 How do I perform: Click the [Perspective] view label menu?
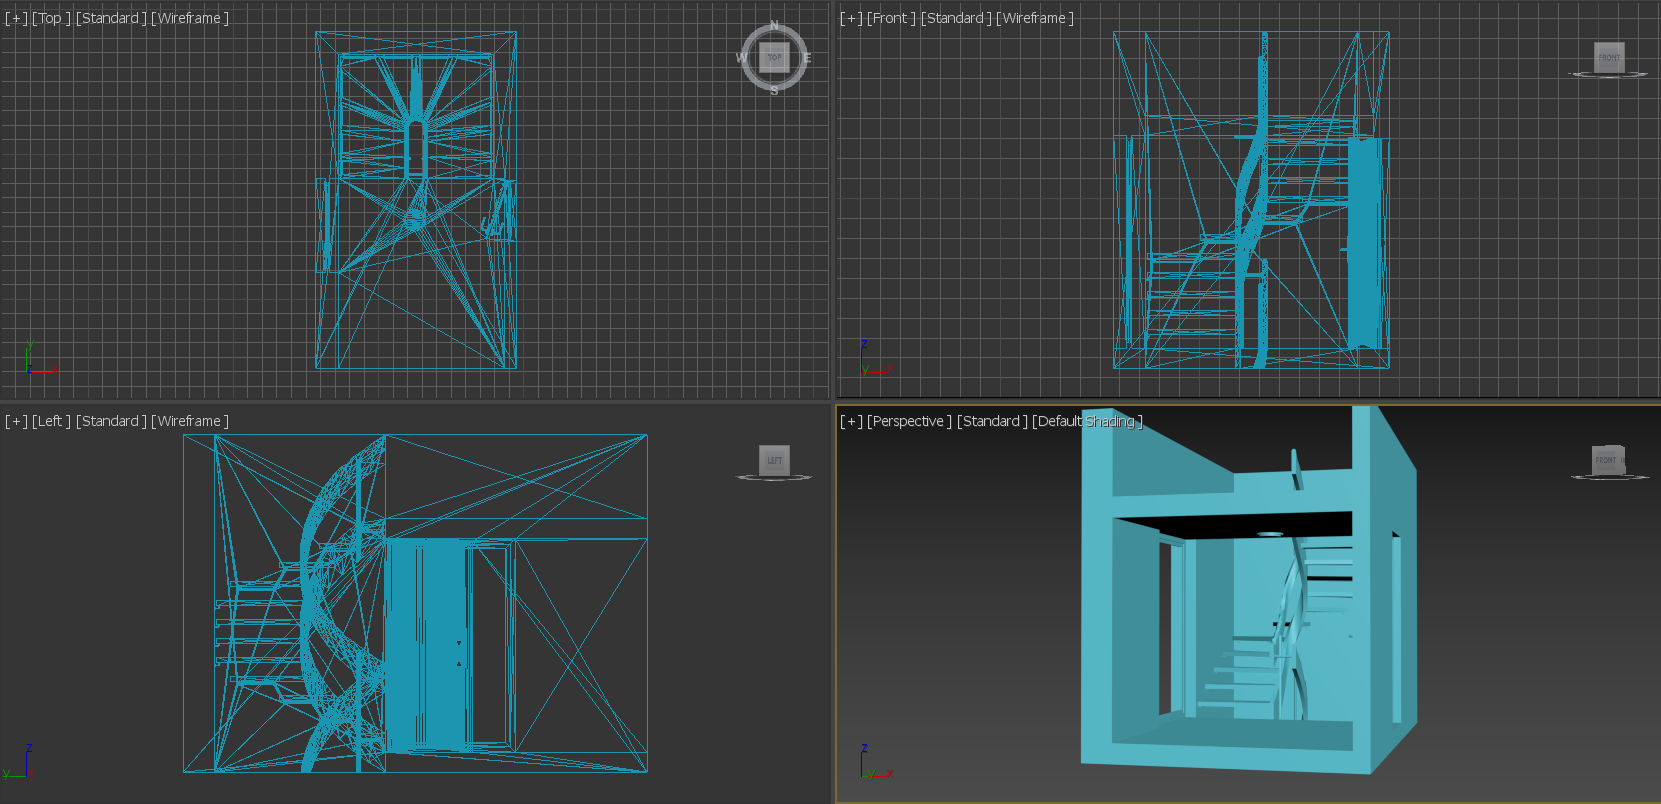pos(909,421)
